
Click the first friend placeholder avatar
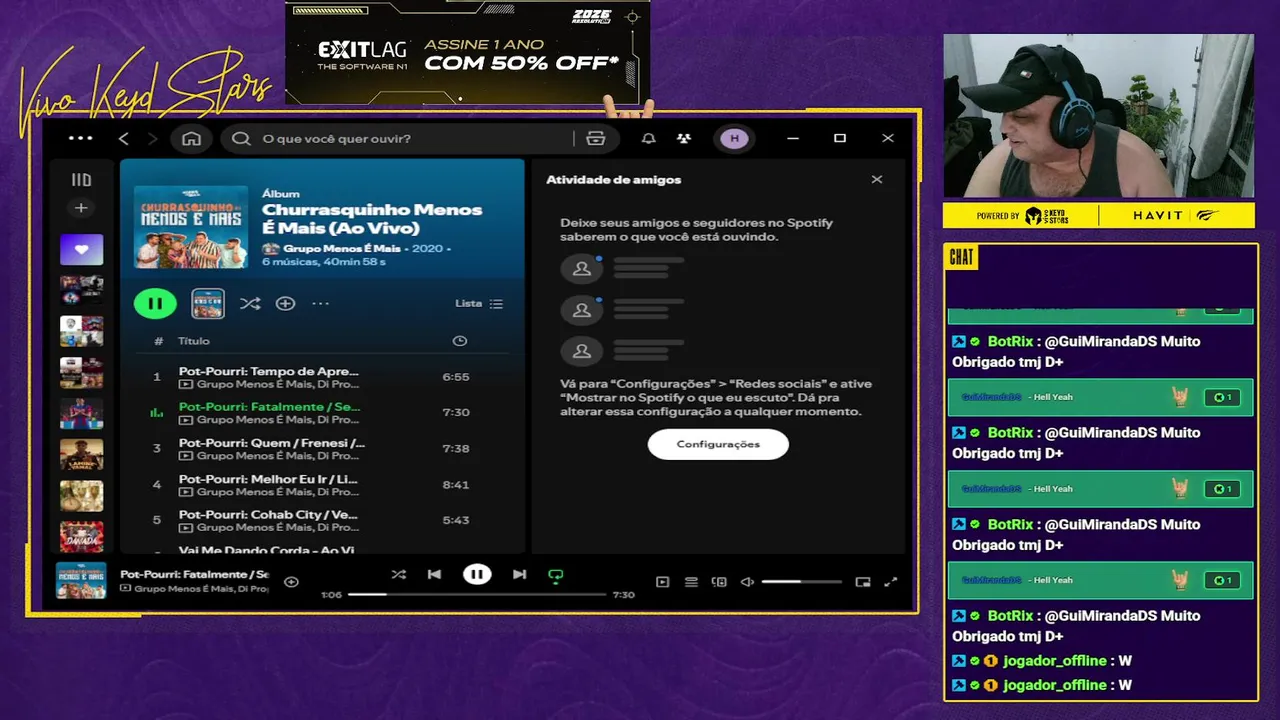pyautogui.click(x=582, y=269)
